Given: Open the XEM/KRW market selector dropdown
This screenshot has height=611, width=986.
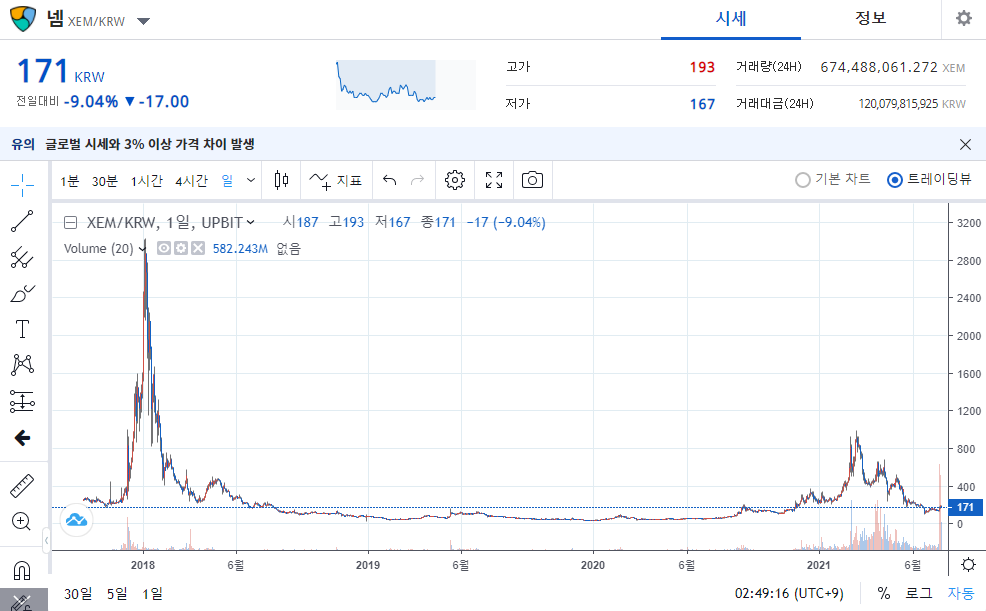Looking at the screenshot, I should [143, 21].
